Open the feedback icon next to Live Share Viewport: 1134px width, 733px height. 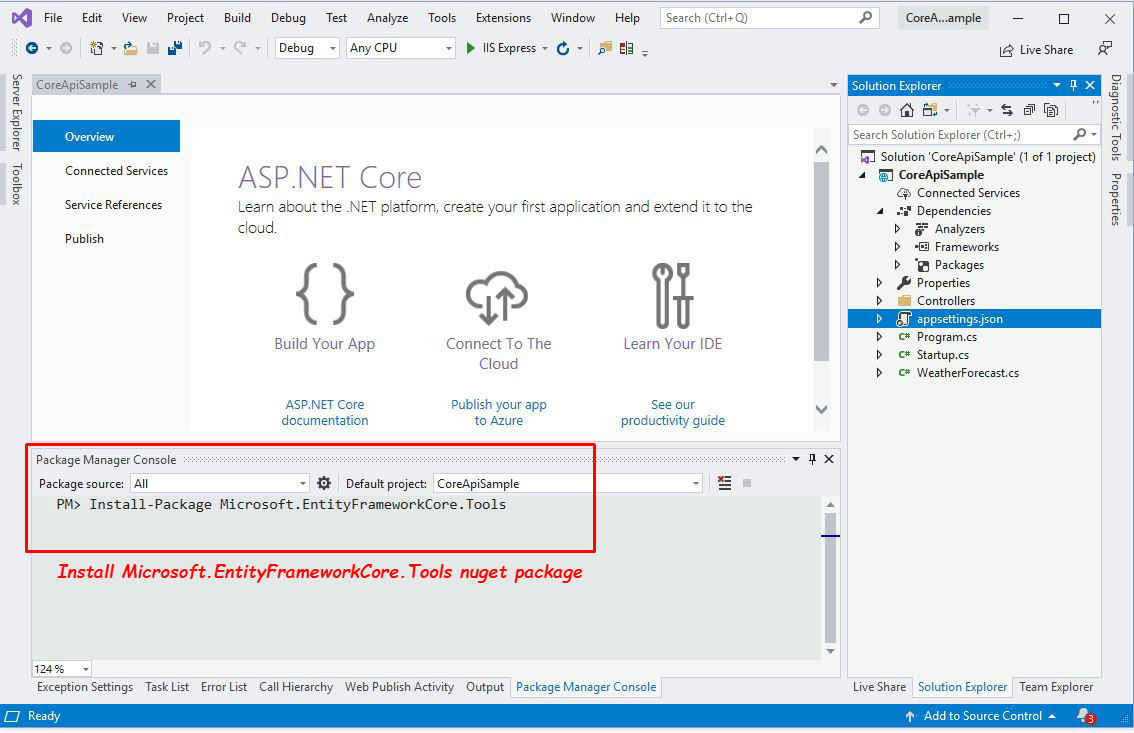coord(1104,48)
